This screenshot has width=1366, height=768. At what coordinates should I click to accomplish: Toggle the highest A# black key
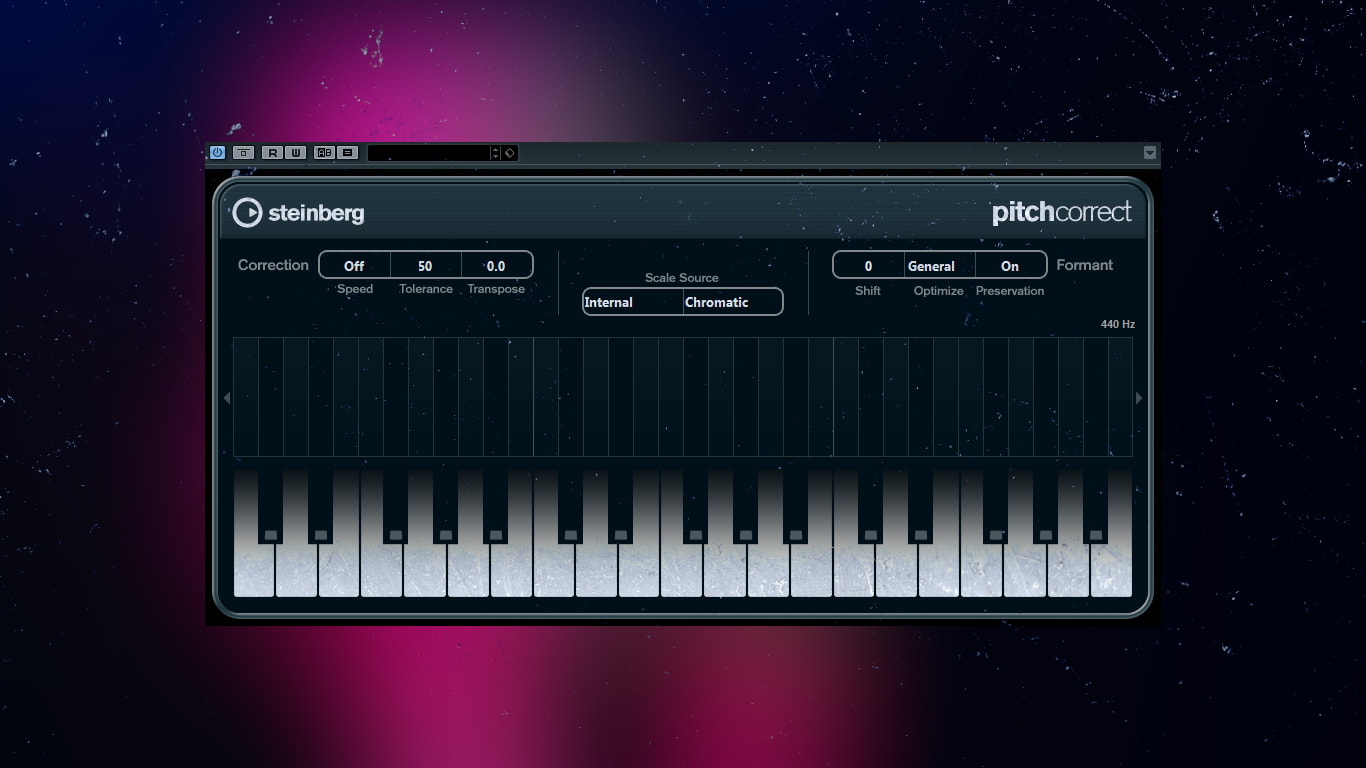(x=1096, y=506)
